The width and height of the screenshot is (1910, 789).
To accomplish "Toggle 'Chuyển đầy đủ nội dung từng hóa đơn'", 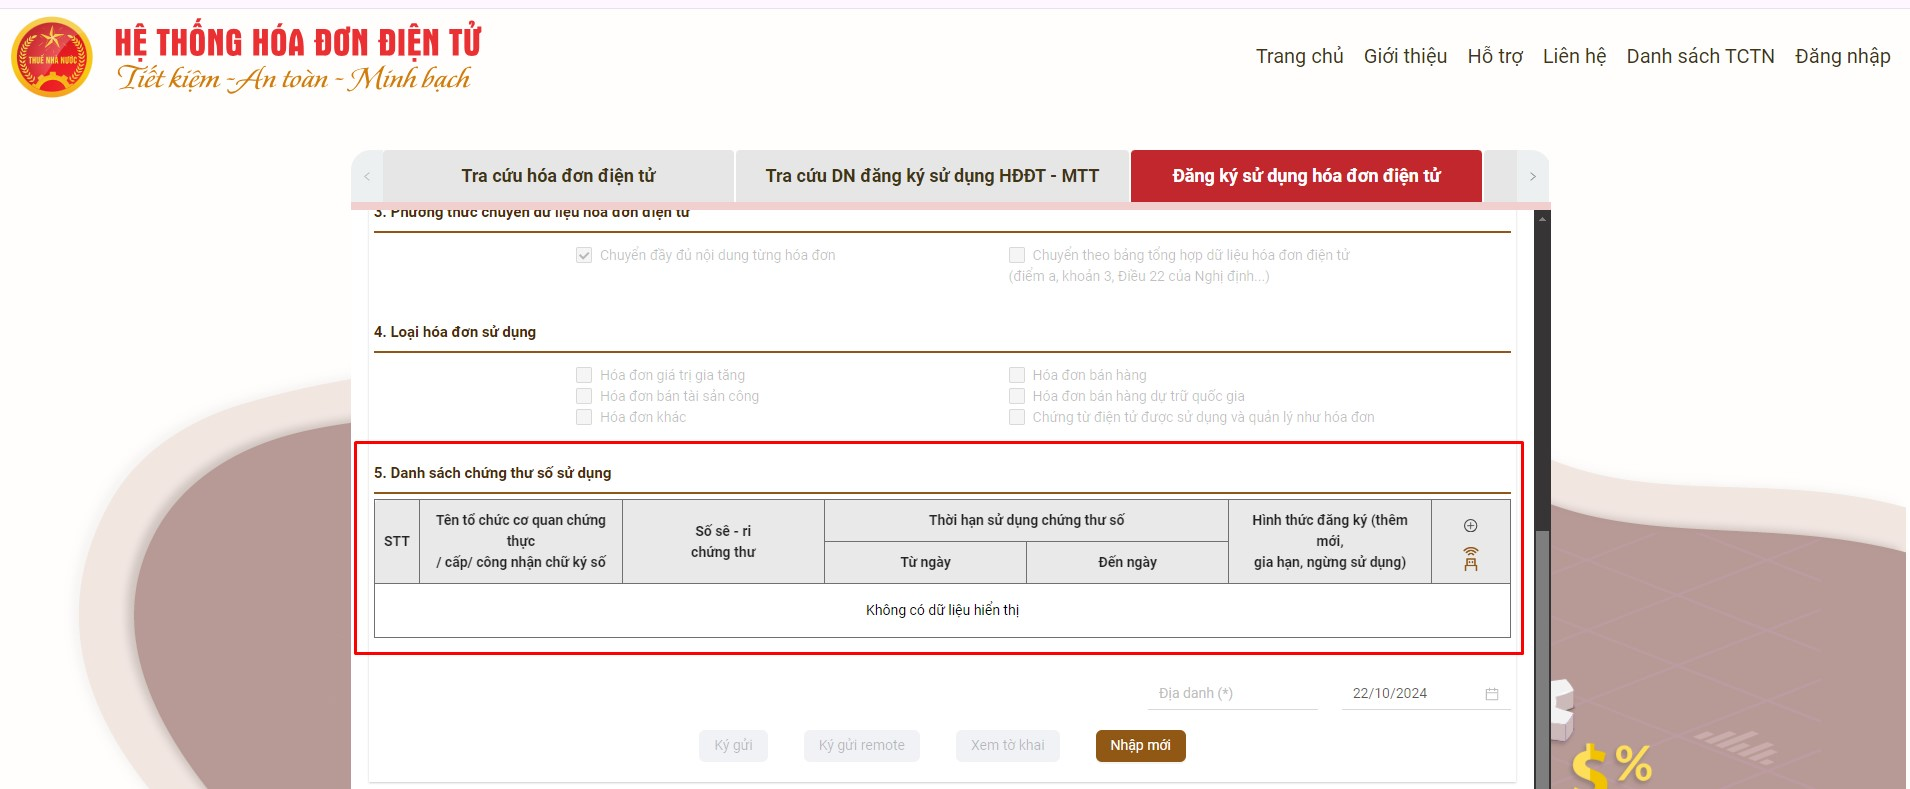I will [x=584, y=256].
